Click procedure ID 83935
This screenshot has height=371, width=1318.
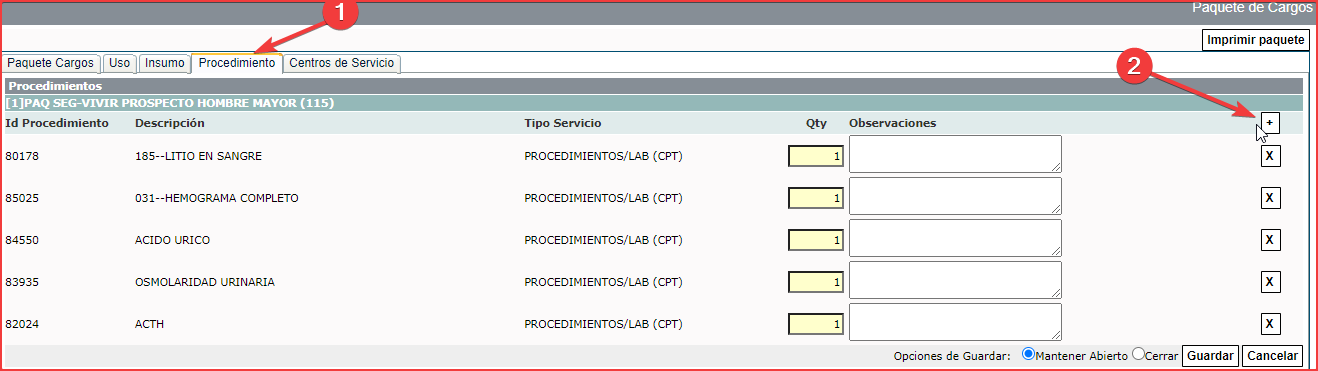[x=21, y=282]
